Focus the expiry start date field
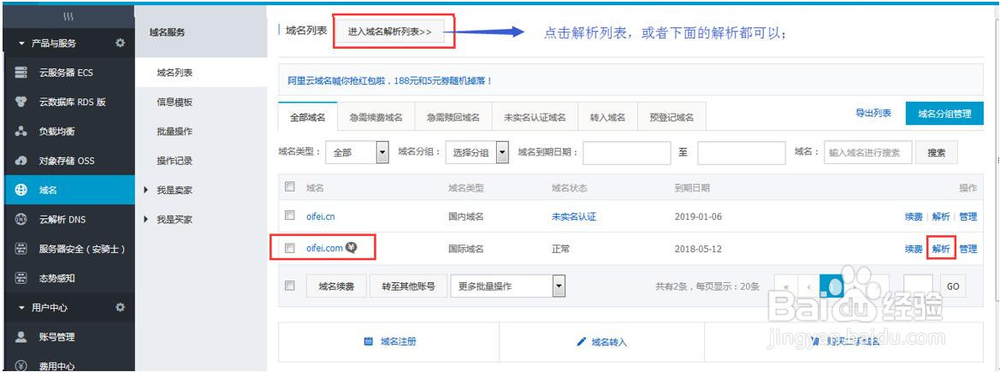Image resolution: width=1000 pixels, height=372 pixels. [x=626, y=153]
